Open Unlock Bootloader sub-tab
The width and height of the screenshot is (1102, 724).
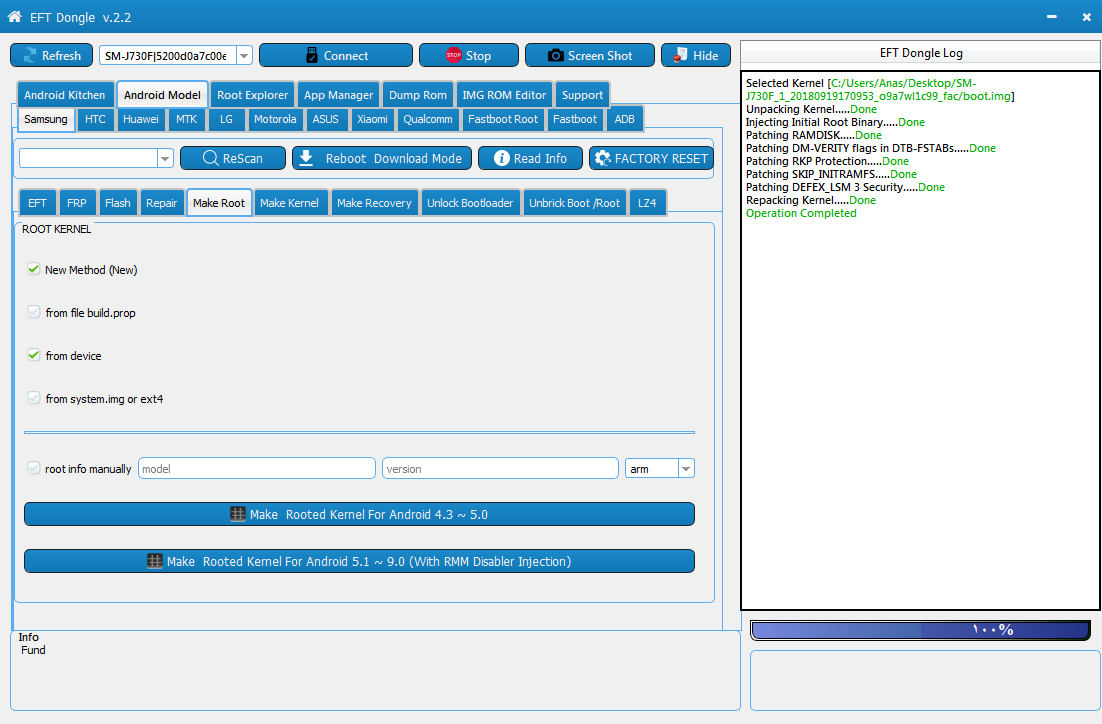coord(470,202)
